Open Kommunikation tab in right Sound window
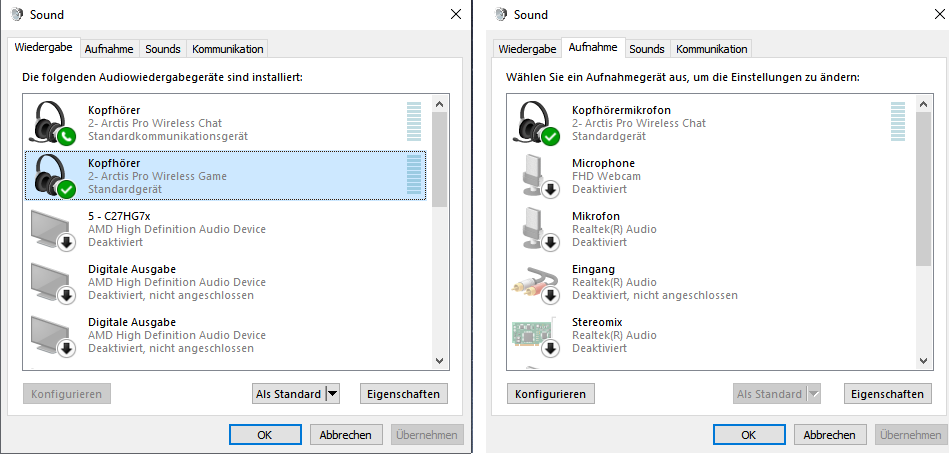The image size is (949, 454). (x=712, y=49)
